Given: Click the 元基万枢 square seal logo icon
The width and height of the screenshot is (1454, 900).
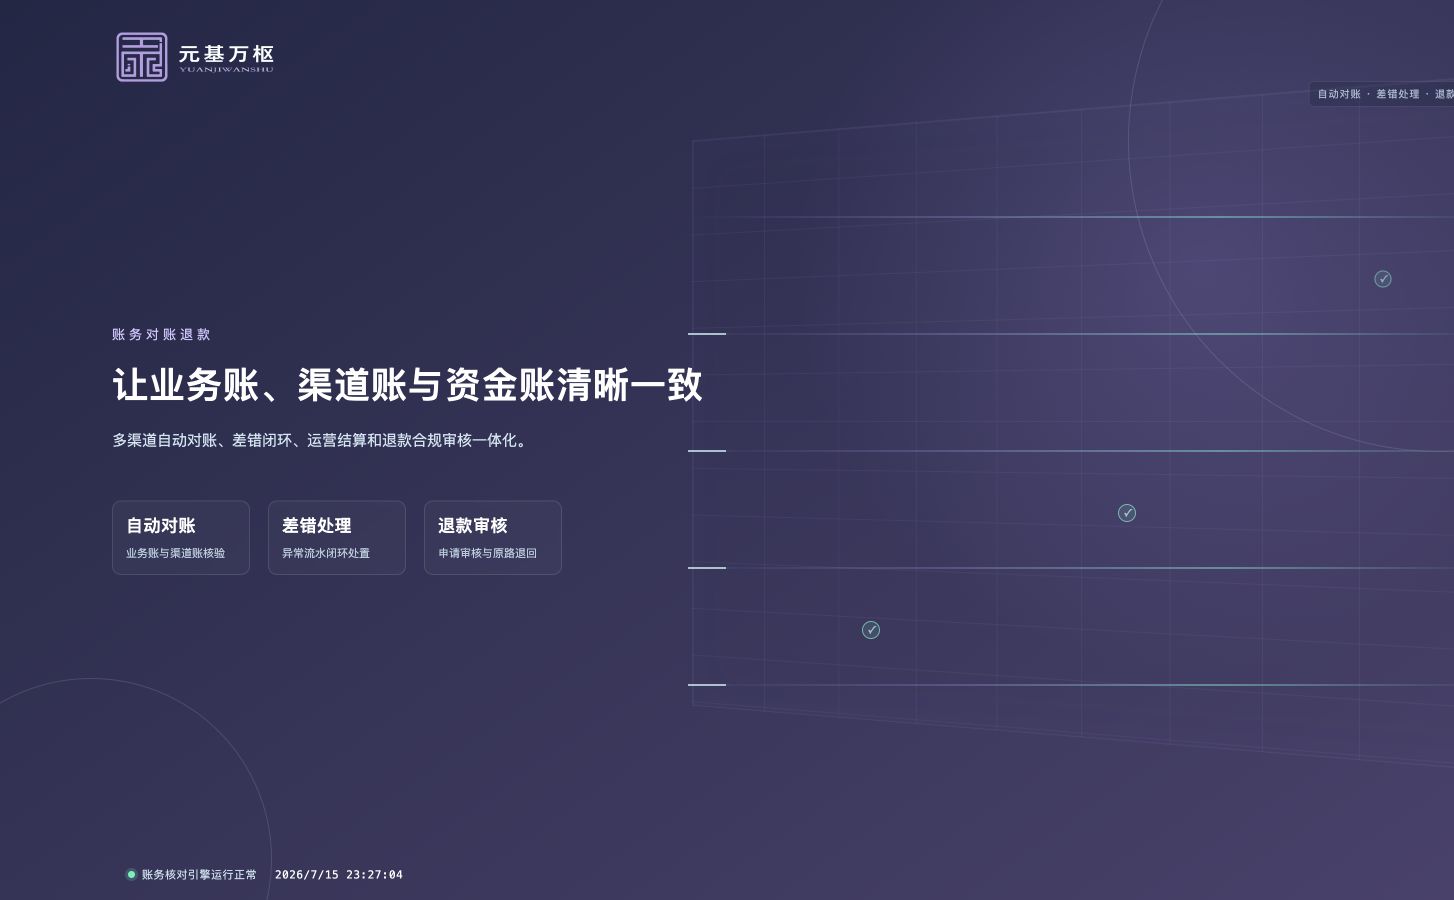Looking at the screenshot, I should tap(142, 57).
